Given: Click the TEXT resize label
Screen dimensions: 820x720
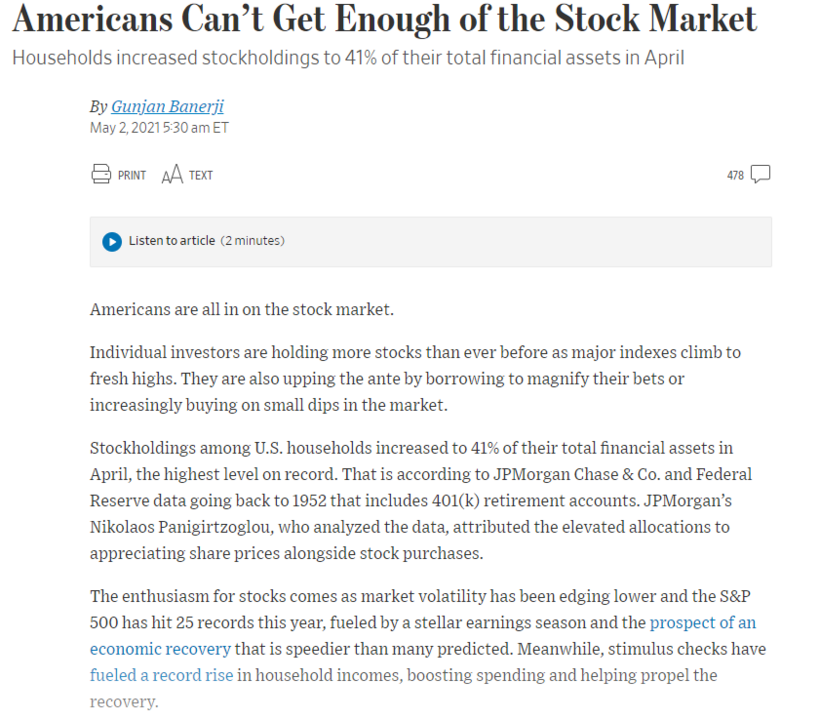Looking at the screenshot, I should tap(201, 174).
